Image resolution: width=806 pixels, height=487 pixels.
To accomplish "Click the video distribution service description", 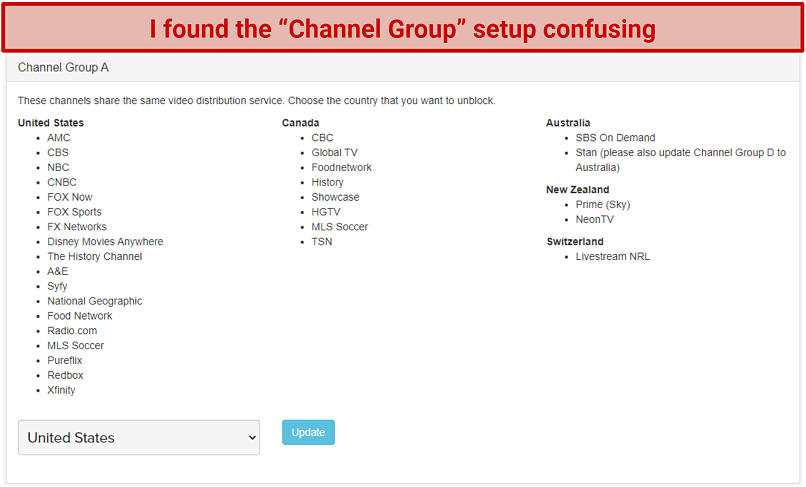I will pyautogui.click(x=257, y=101).
